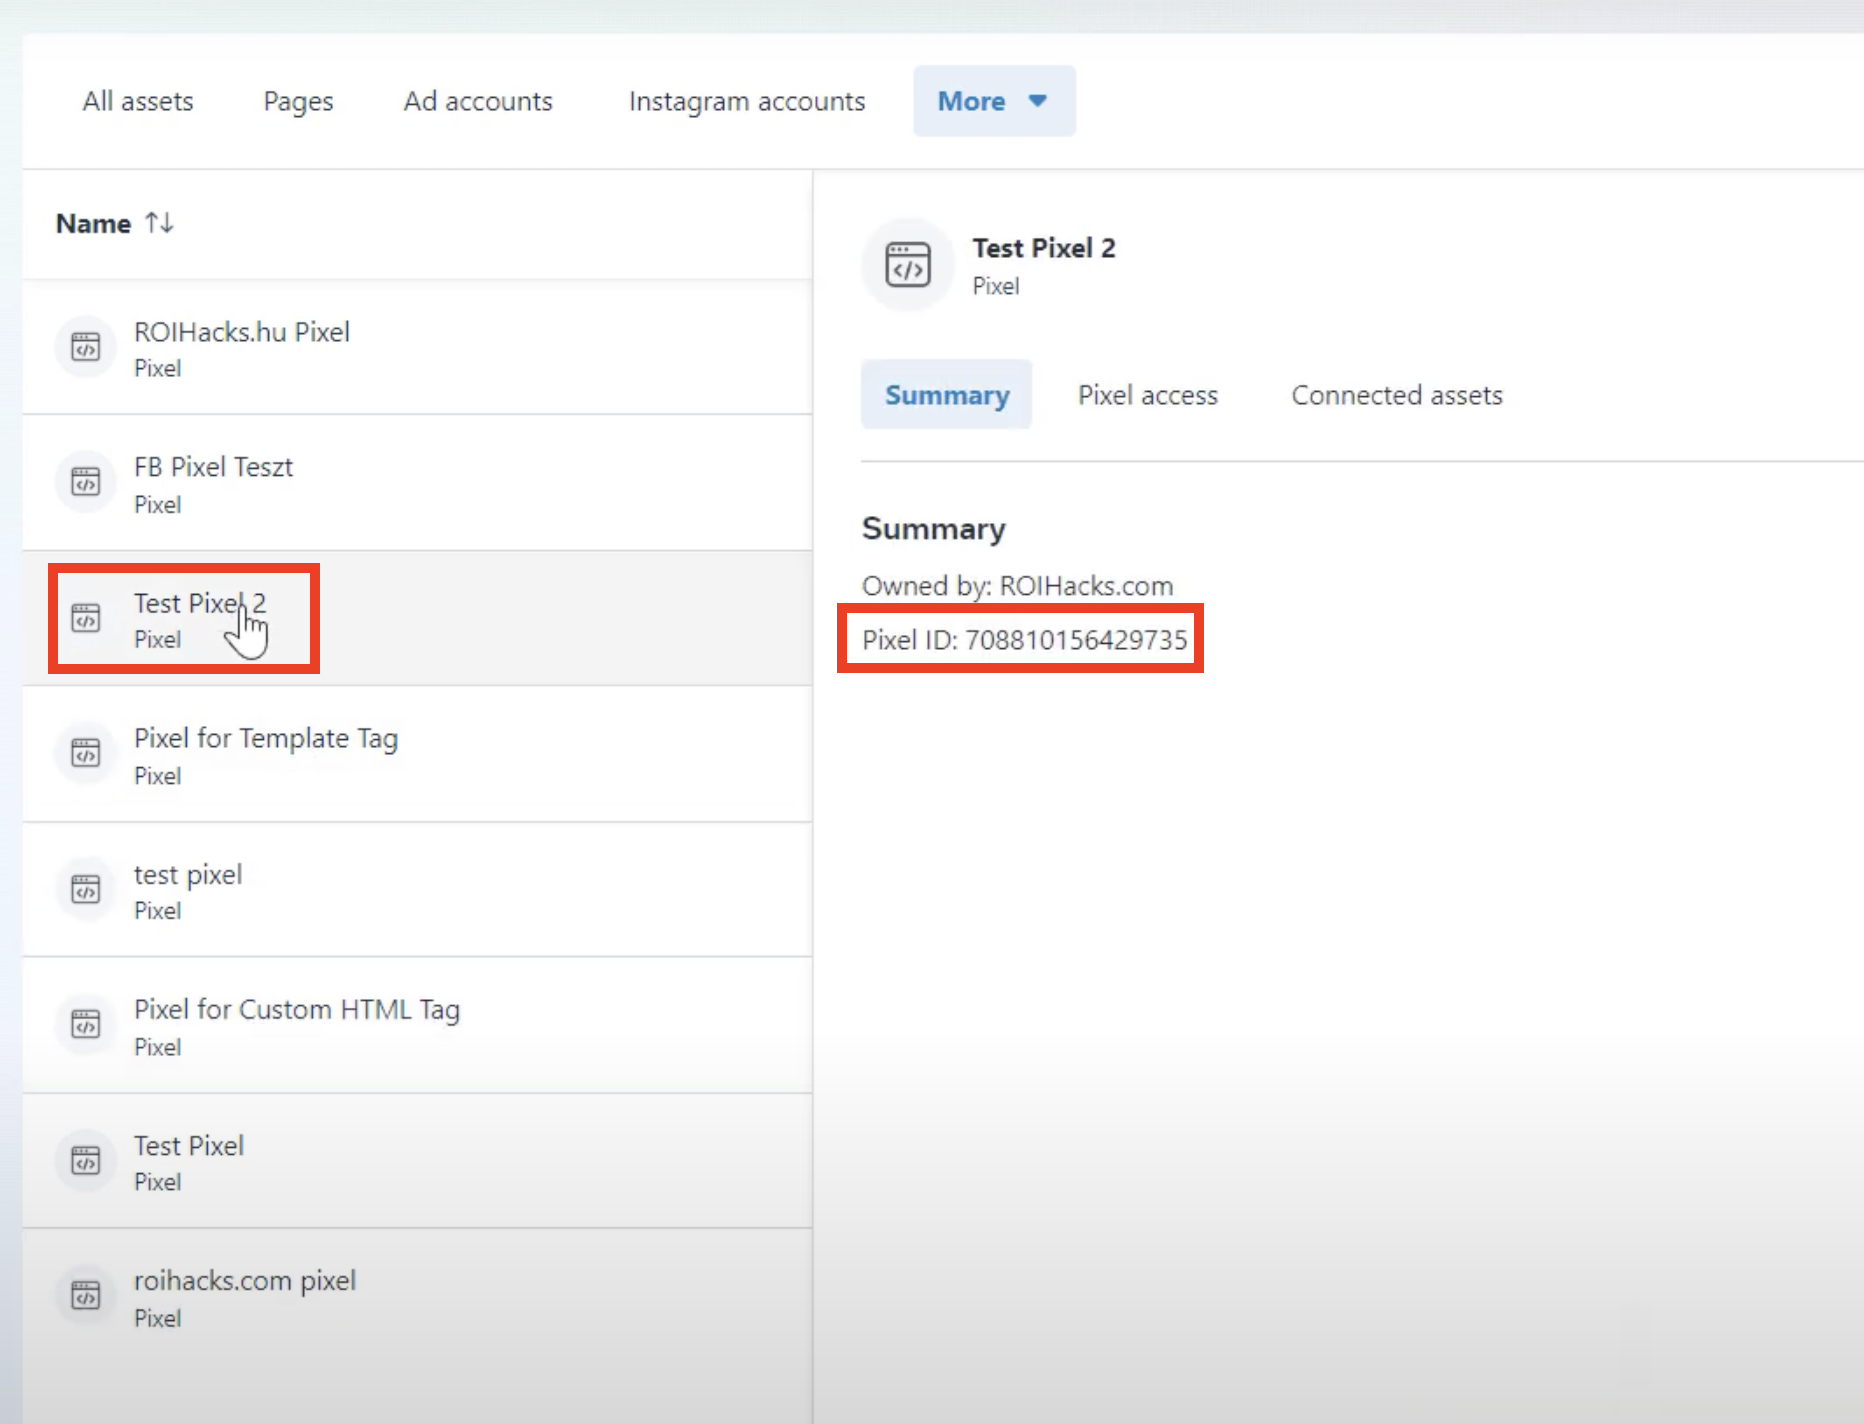Open the More dropdown menu

click(x=994, y=101)
